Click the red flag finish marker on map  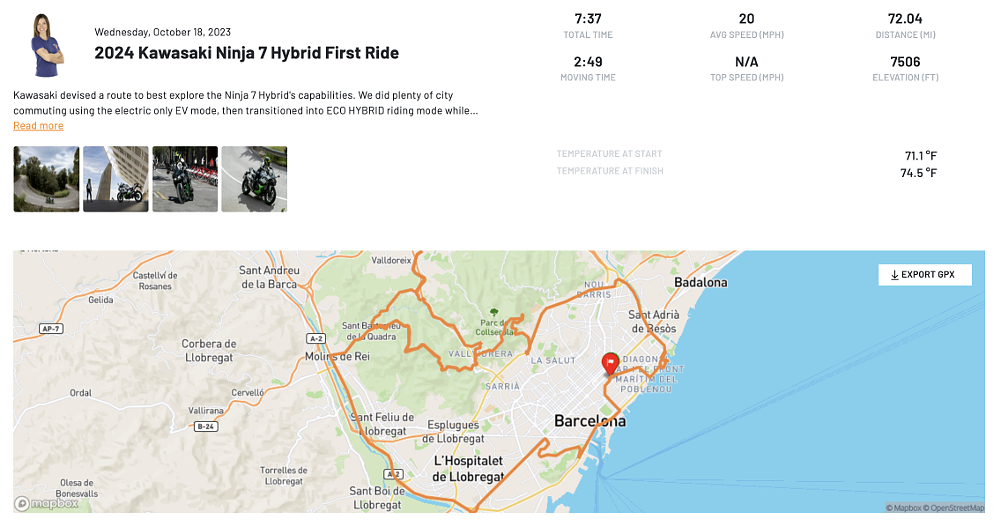click(x=610, y=363)
